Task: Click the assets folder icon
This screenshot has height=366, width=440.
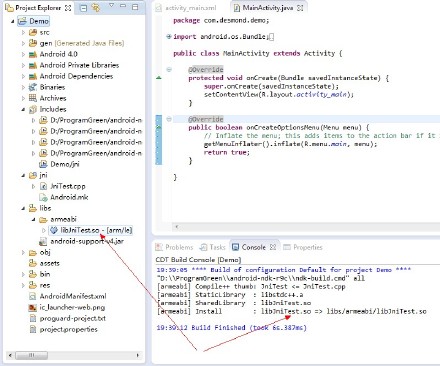Action: coord(33,263)
